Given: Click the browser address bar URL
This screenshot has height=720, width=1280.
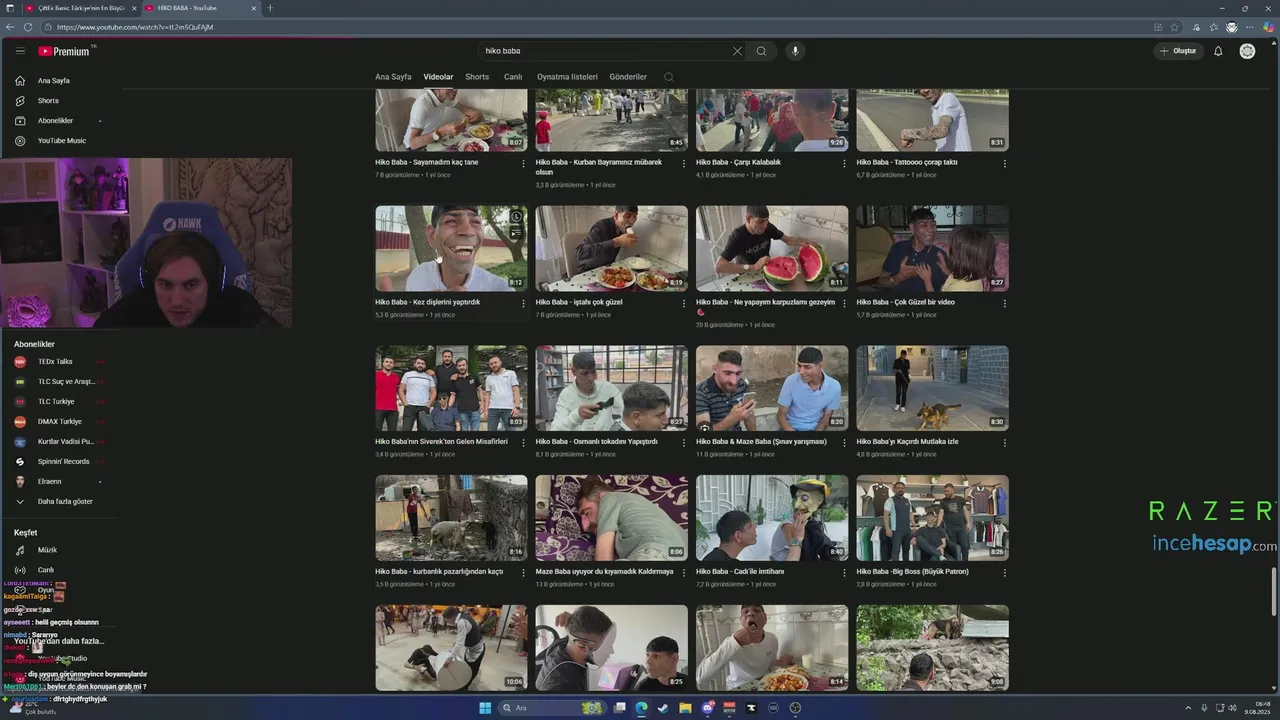Looking at the screenshot, I should 134,27.
